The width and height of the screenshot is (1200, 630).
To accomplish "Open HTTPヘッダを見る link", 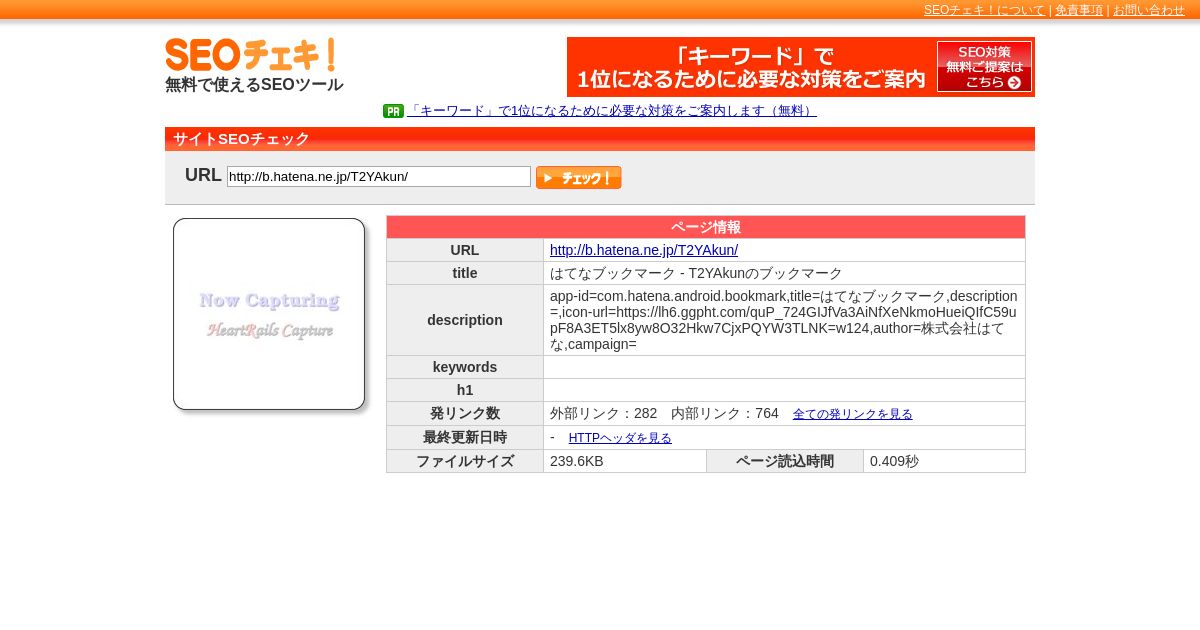I will [620, 438].
